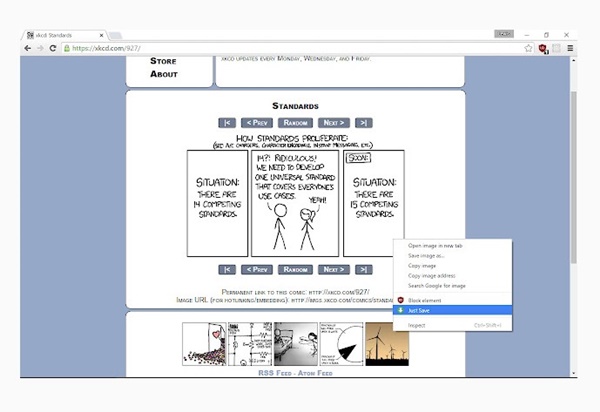Open the Atom Feed link

pyautogui.click(x=315, y=373)
